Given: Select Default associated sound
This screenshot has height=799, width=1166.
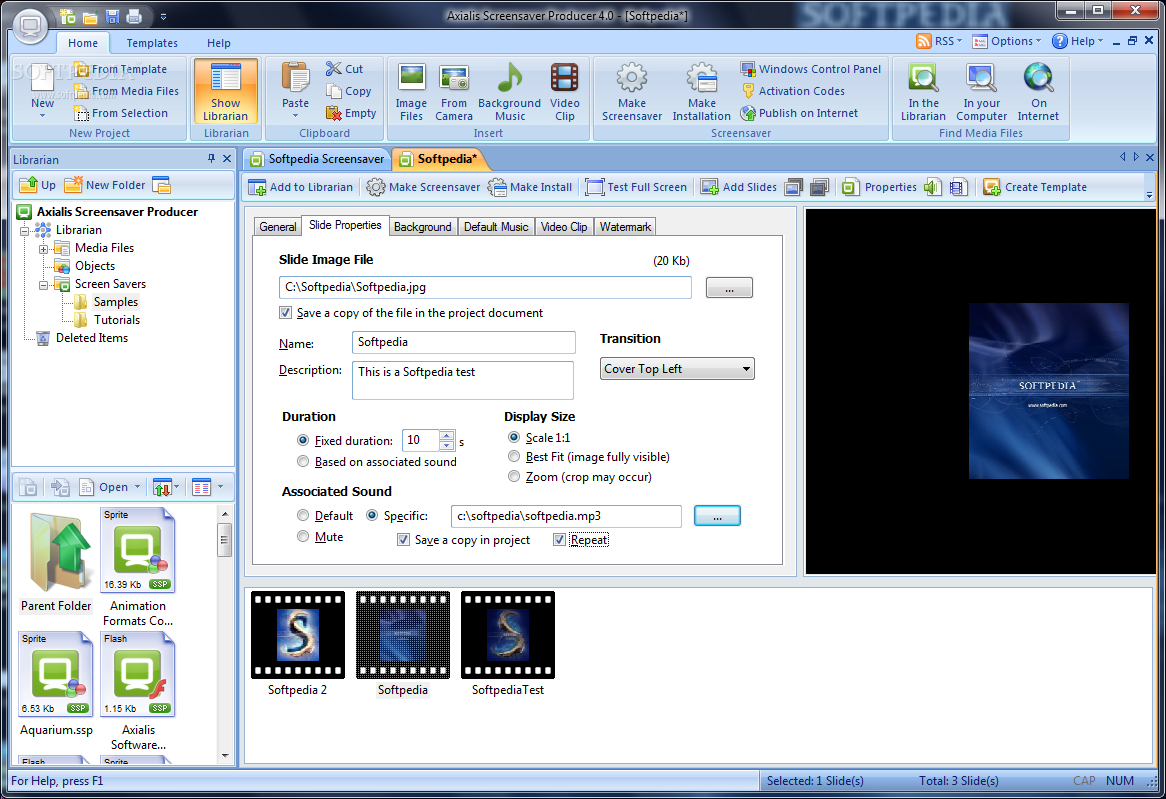Looking at the screenshot, I should coord(303,515).
